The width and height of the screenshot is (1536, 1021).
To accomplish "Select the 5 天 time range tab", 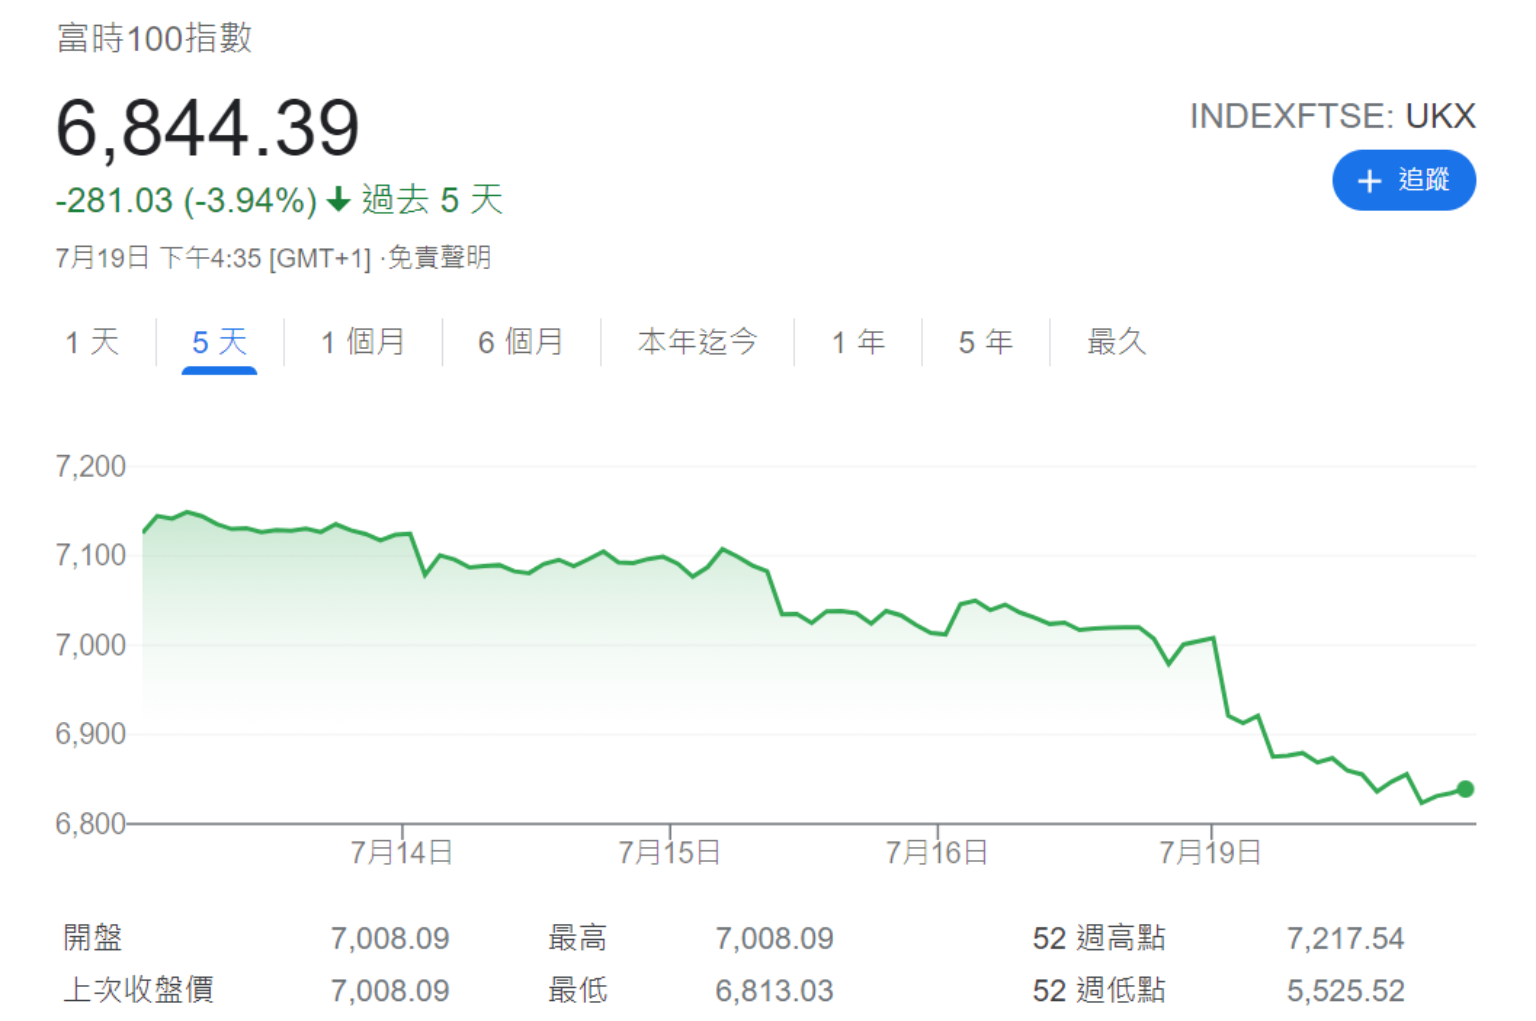I will click(x=219, y=343).
